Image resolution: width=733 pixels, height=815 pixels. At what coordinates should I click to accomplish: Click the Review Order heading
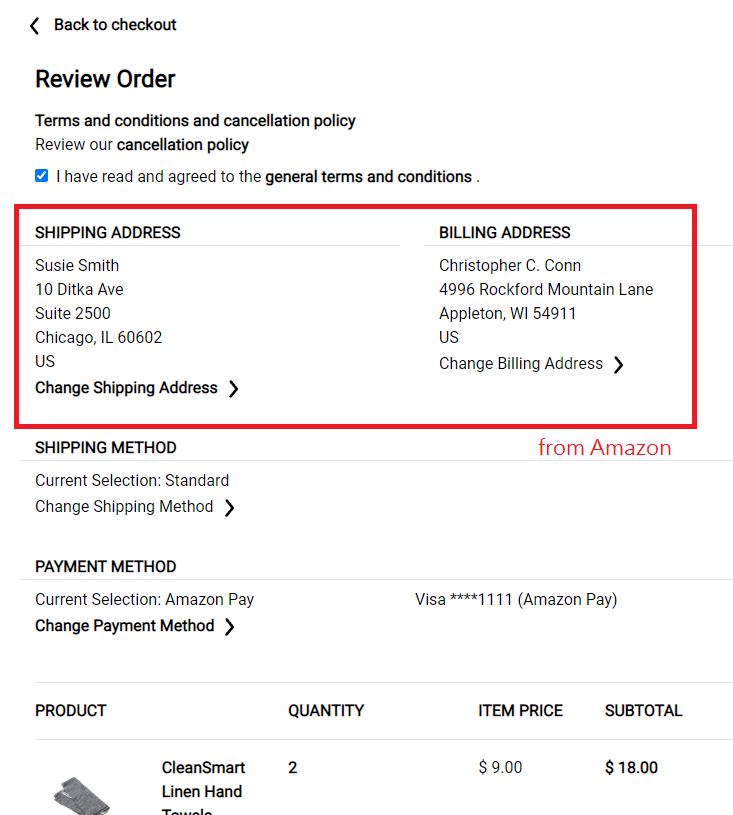point(105,79)
